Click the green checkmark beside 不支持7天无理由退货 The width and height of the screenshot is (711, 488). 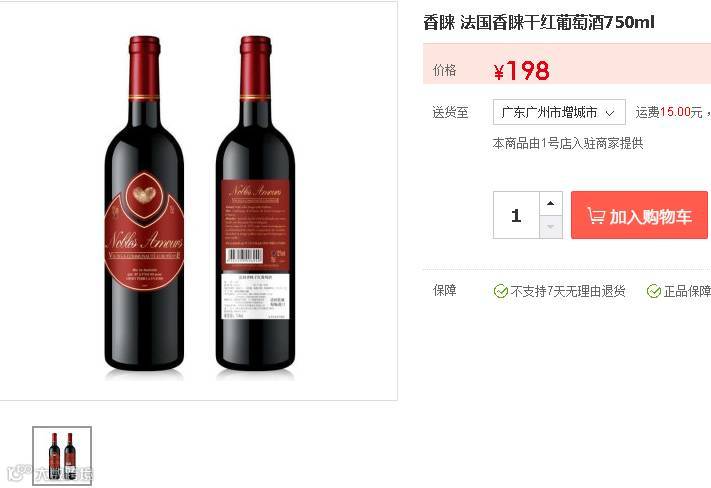coord(501,291)
